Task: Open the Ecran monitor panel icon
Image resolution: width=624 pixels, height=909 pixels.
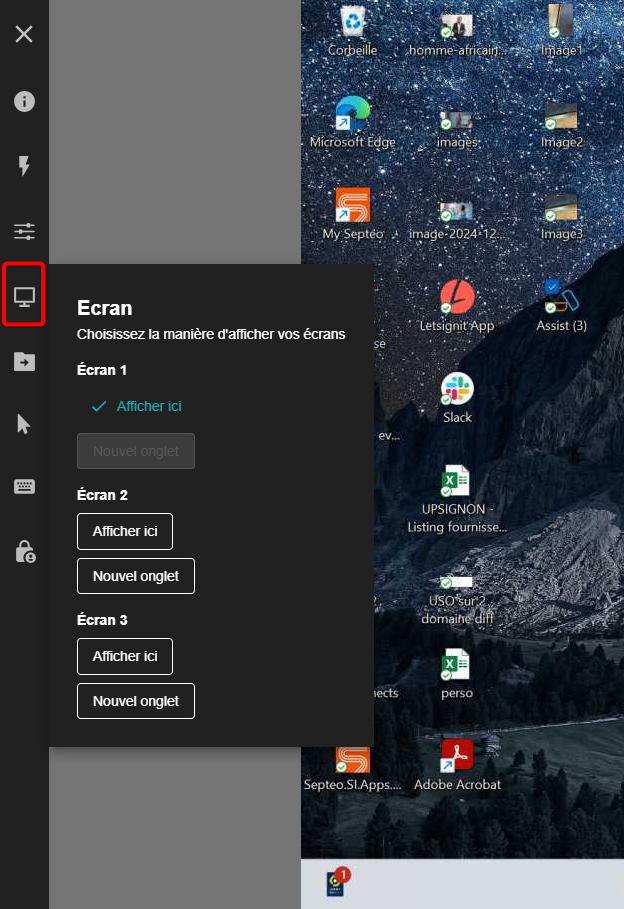Action: pyautogui.click(x=24, y=297)
